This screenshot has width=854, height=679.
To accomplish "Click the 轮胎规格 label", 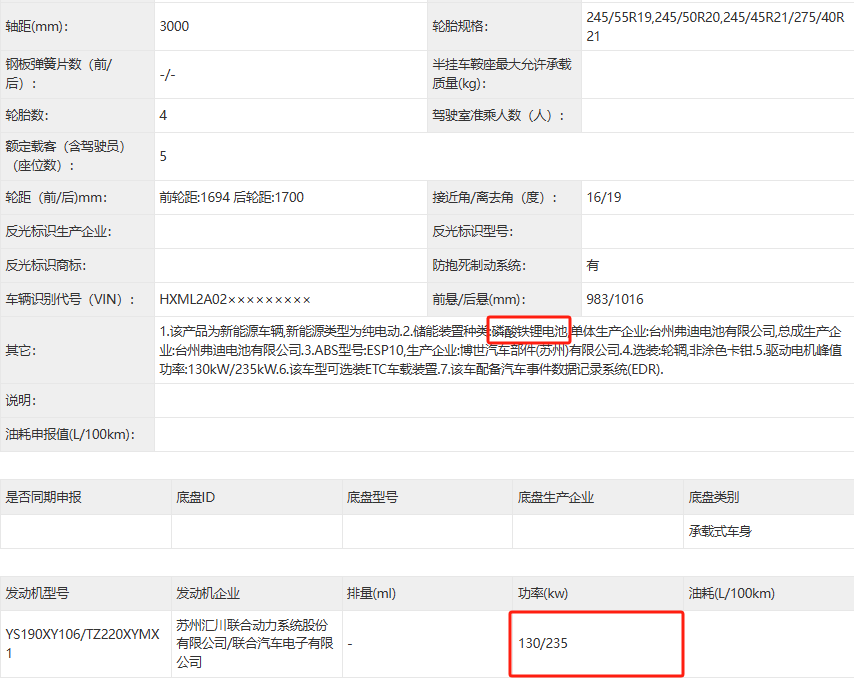I will point(460,26).
